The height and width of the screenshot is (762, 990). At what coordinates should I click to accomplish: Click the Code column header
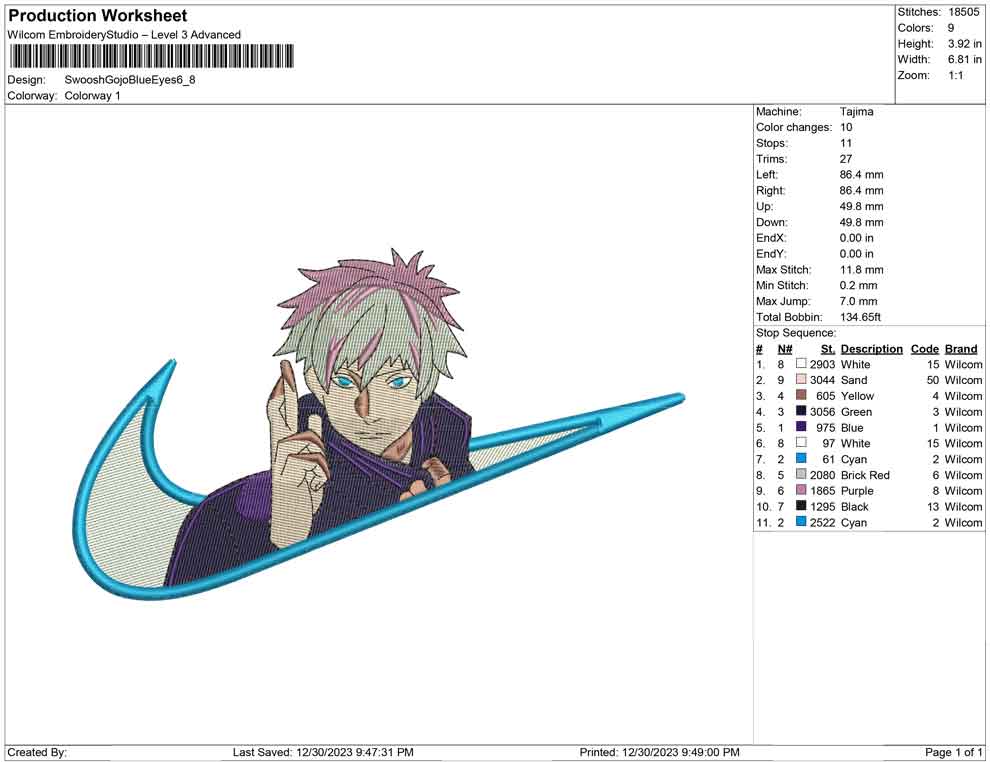coord(925,348)
